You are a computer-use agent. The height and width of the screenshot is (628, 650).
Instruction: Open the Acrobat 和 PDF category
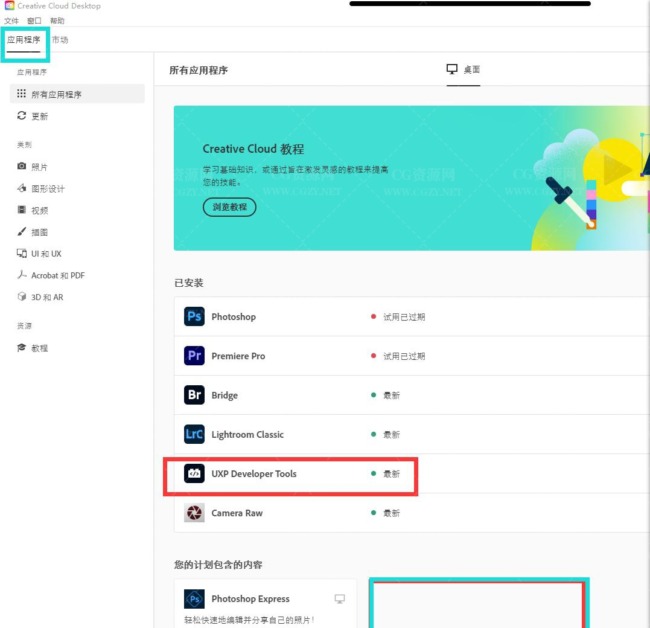pos(58,276)
